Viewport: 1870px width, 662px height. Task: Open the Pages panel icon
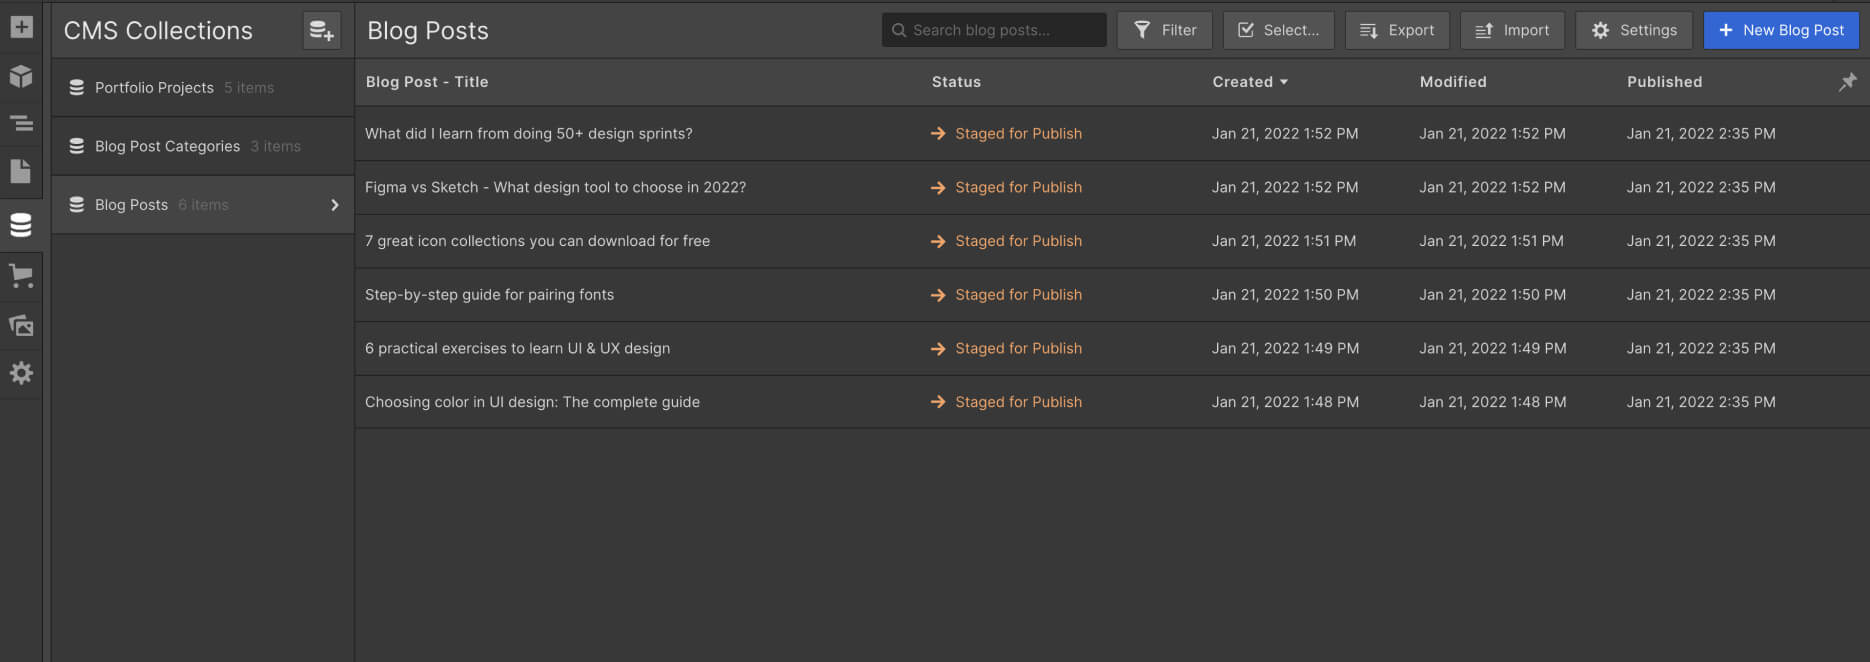[x=21, y=171]
